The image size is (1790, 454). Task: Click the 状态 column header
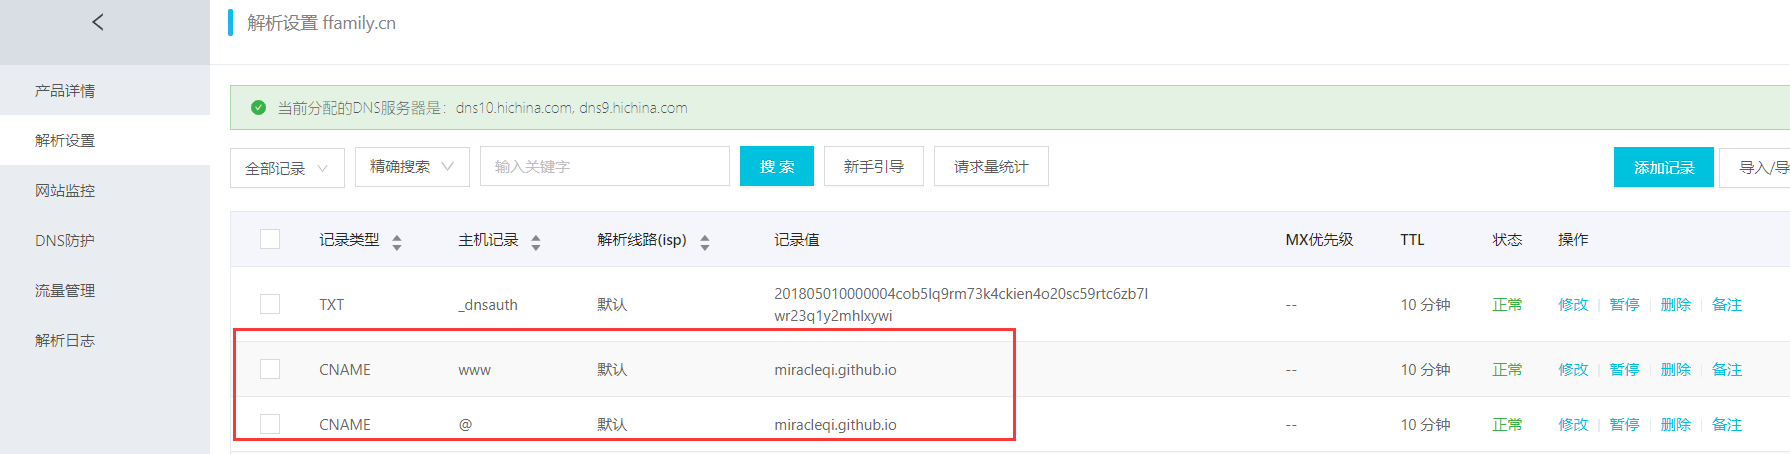[x=1507, y=240]
